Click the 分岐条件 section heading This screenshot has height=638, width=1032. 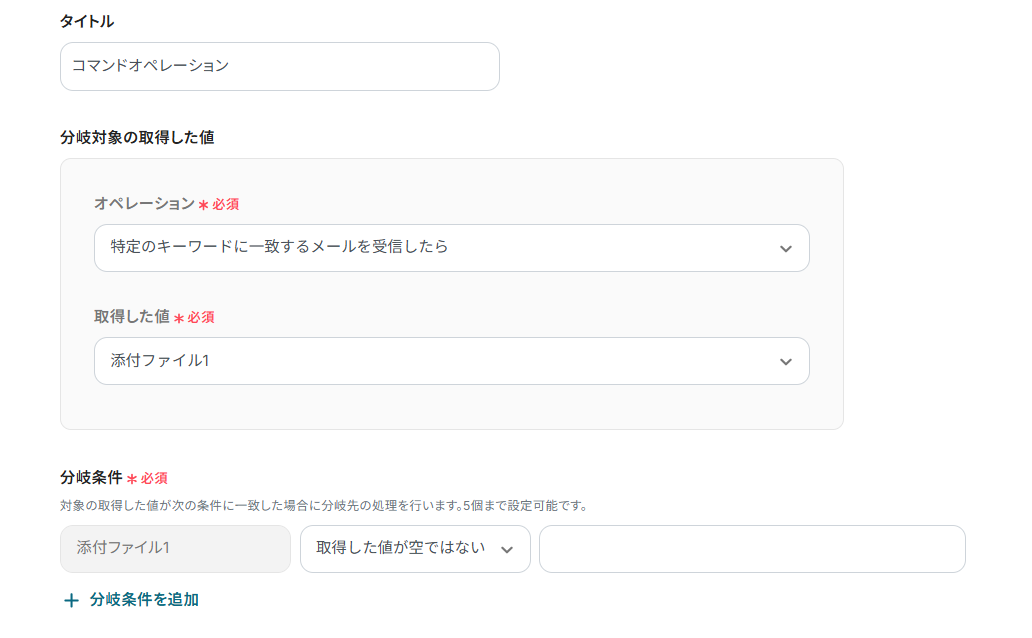[x=91, y=478]
